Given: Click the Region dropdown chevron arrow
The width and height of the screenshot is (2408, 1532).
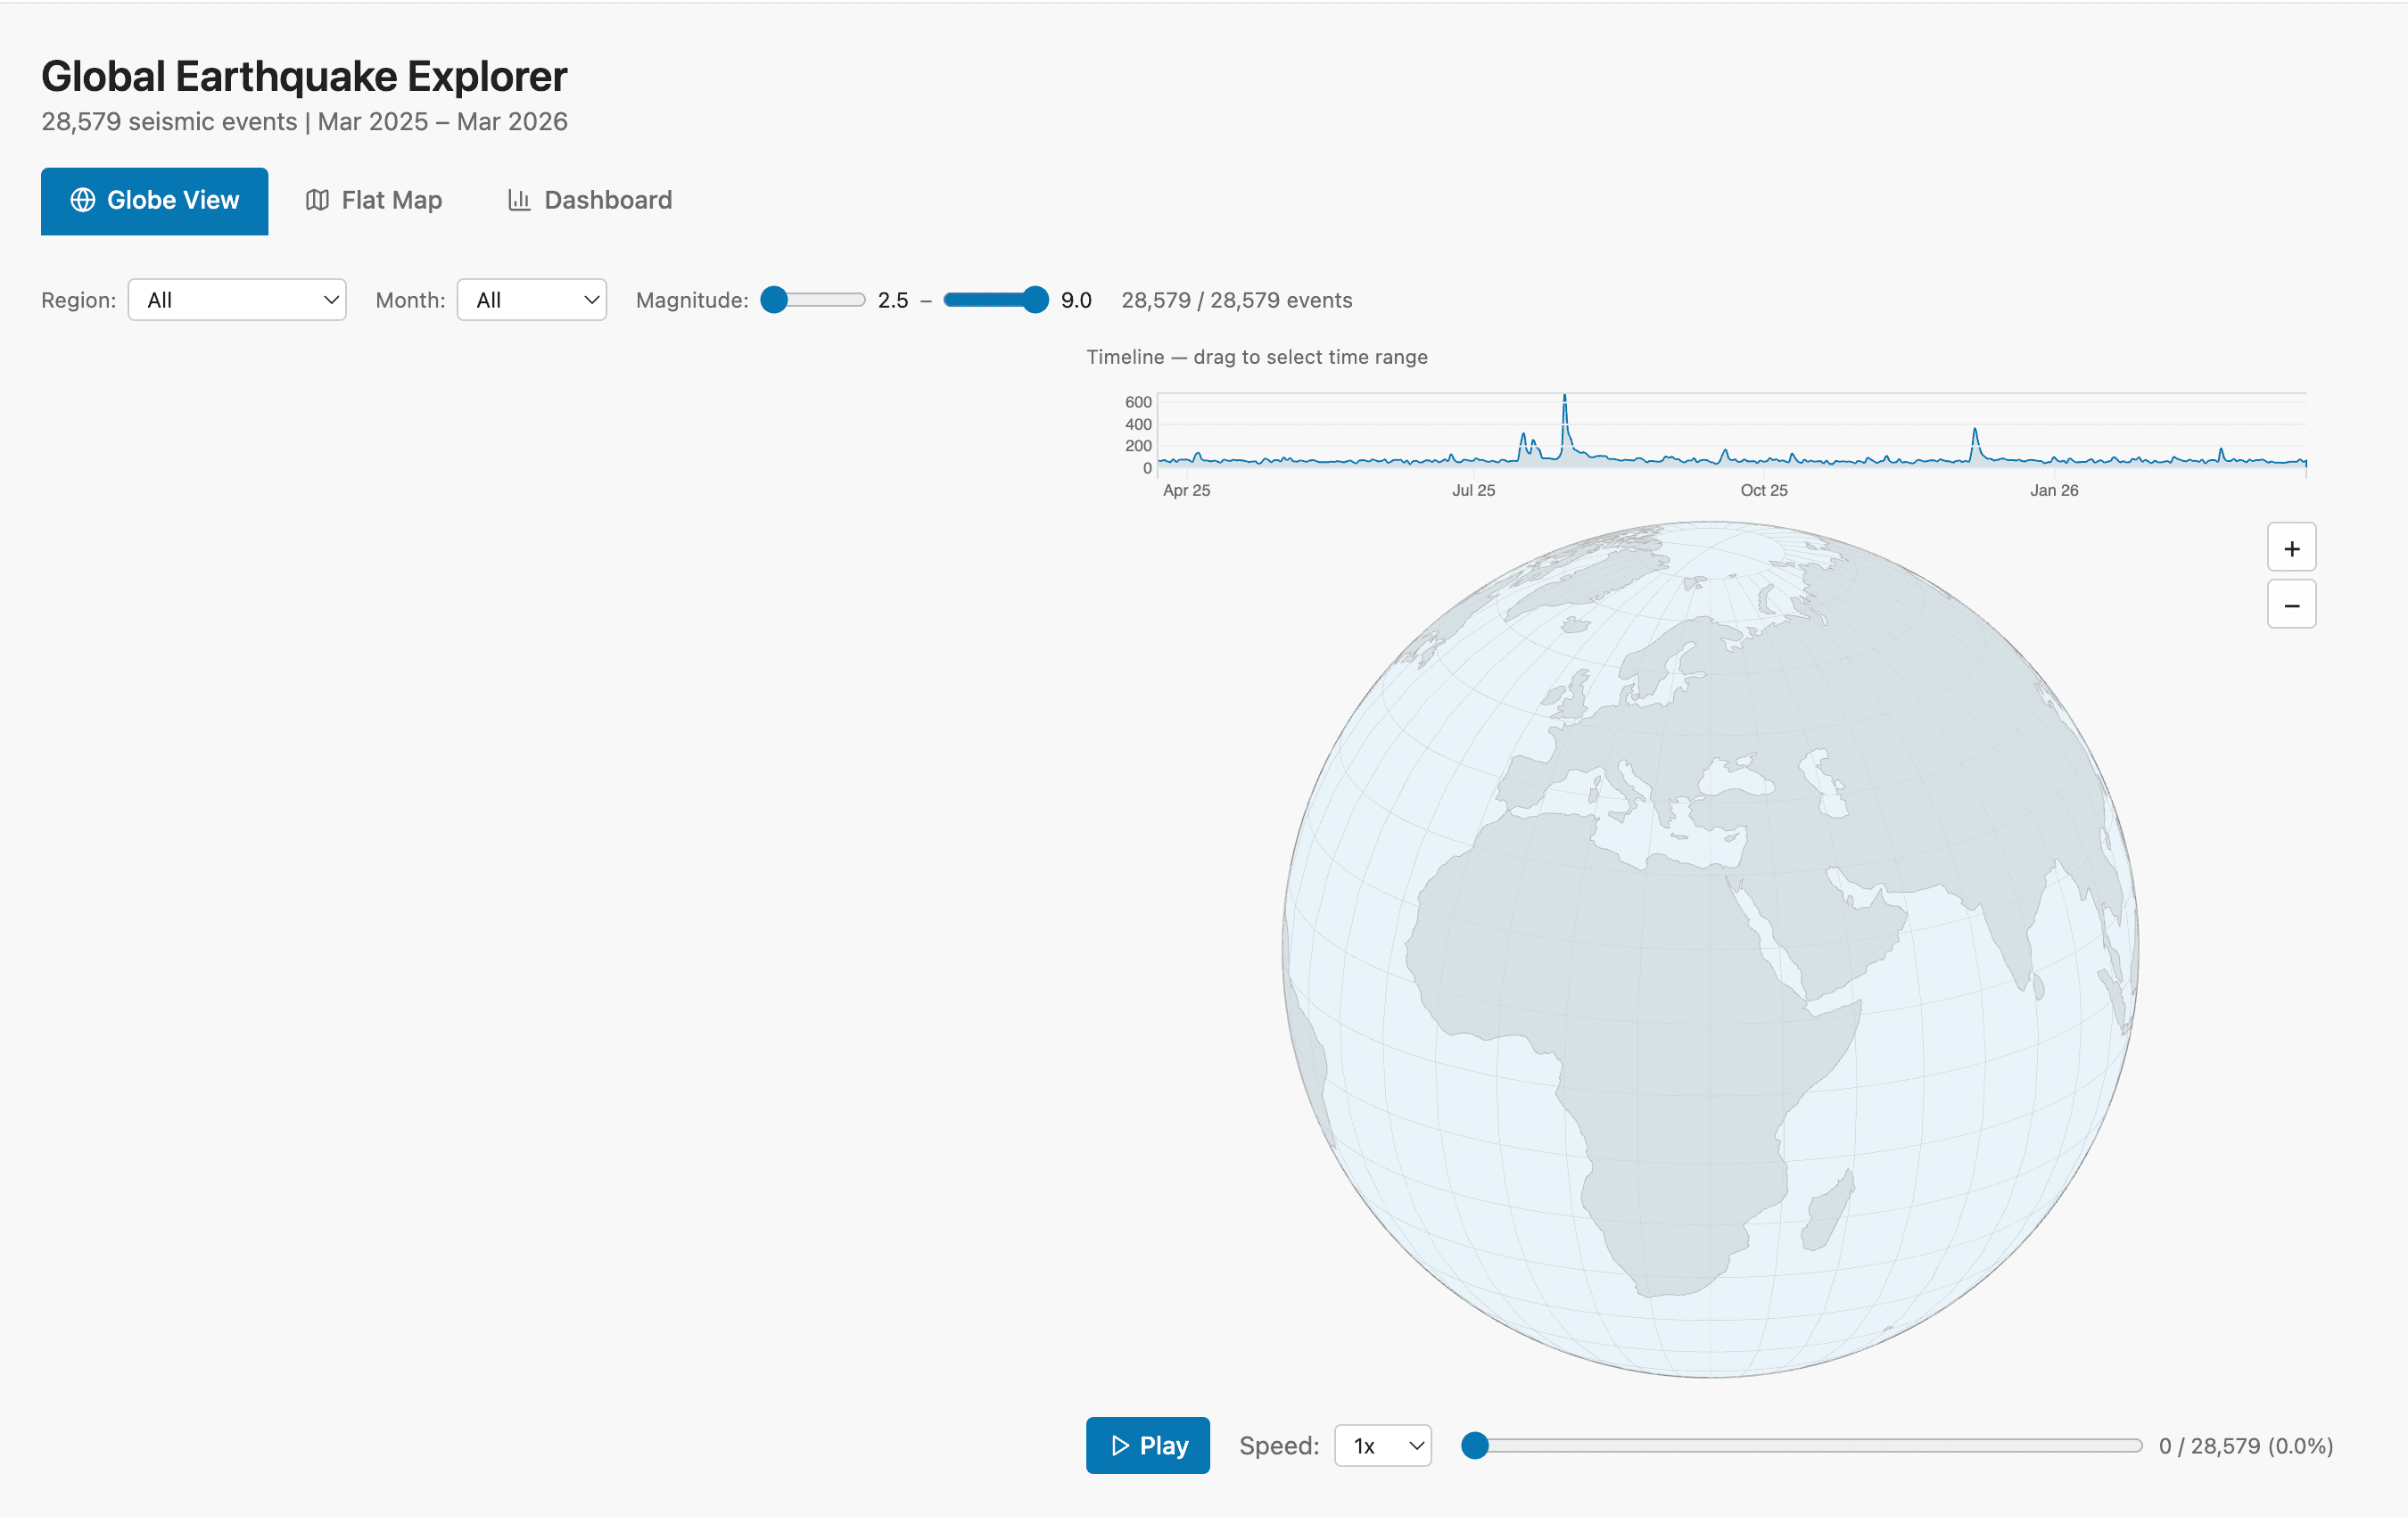Looking at the screenshot, I should tap(330, 299).
